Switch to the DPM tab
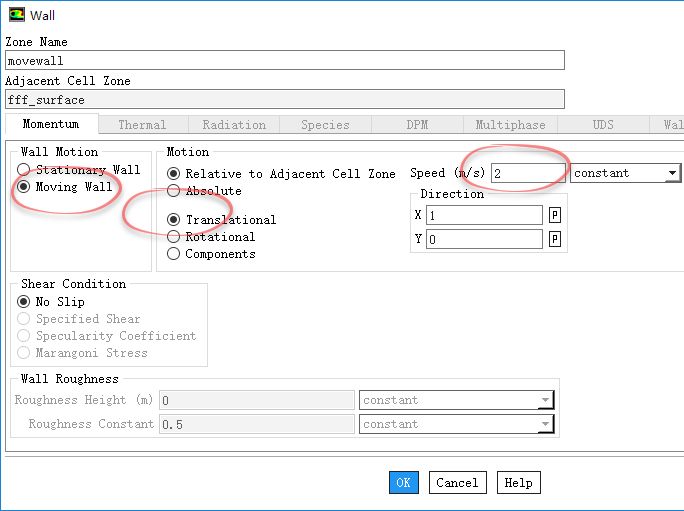This screenshot has width=684, height=511. click(x=417, y=125)
